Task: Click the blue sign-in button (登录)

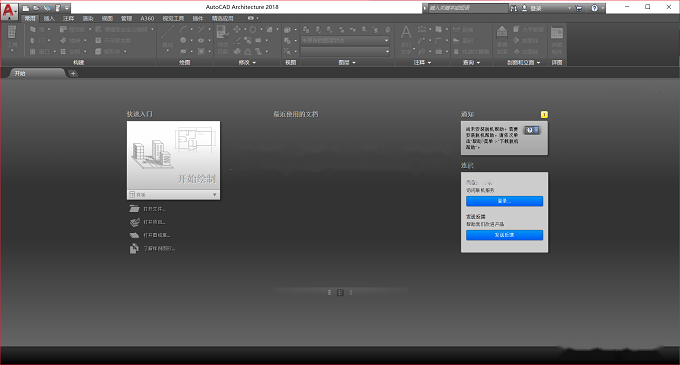Action: 504,201
